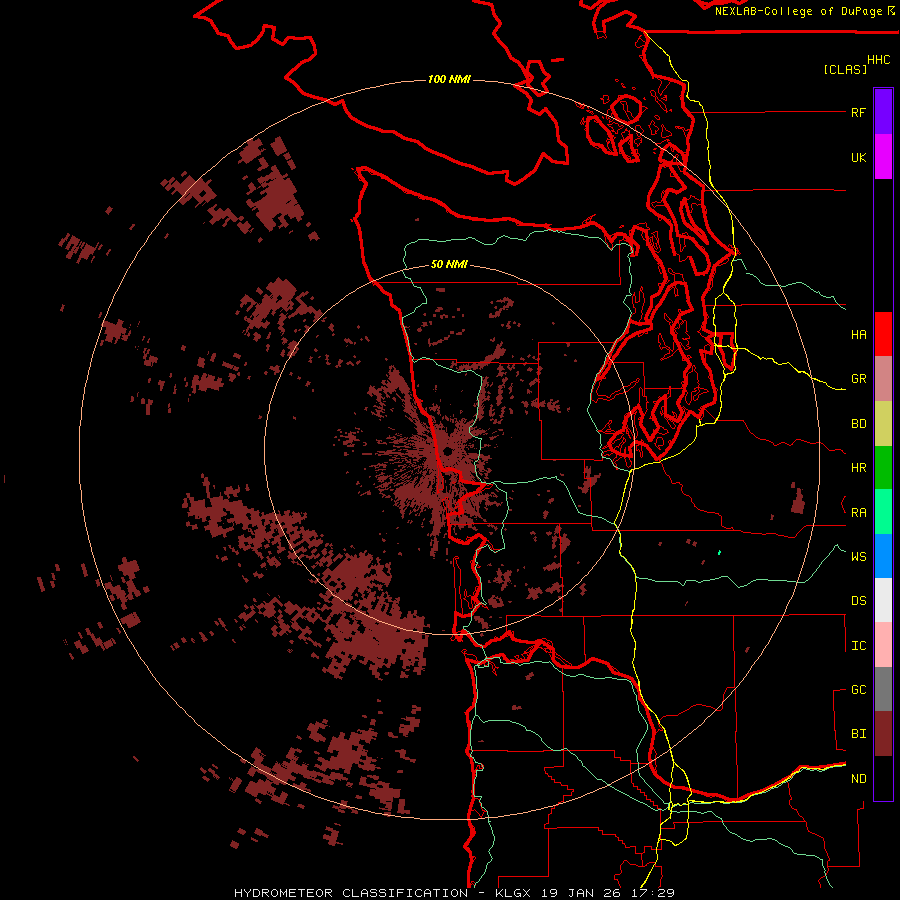Click the IC light pink color swatch
900x900 pixels.
pyautogui.click(x=883, y=645)
